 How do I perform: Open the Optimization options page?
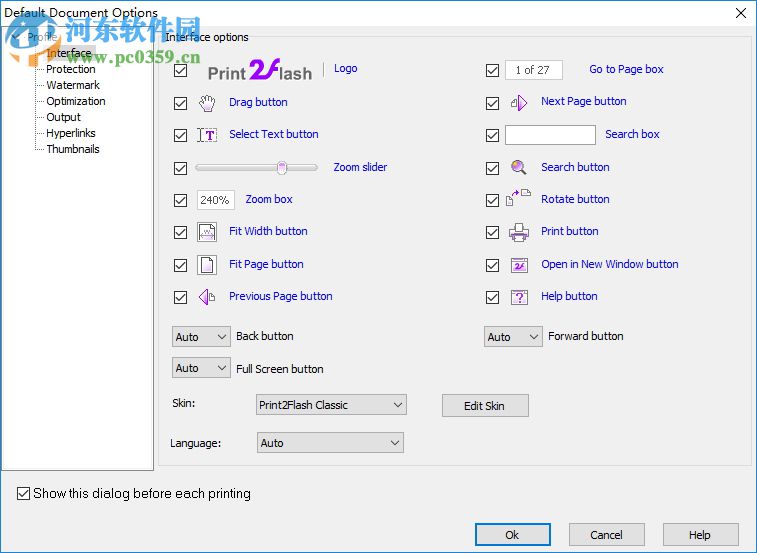(76, 101)
